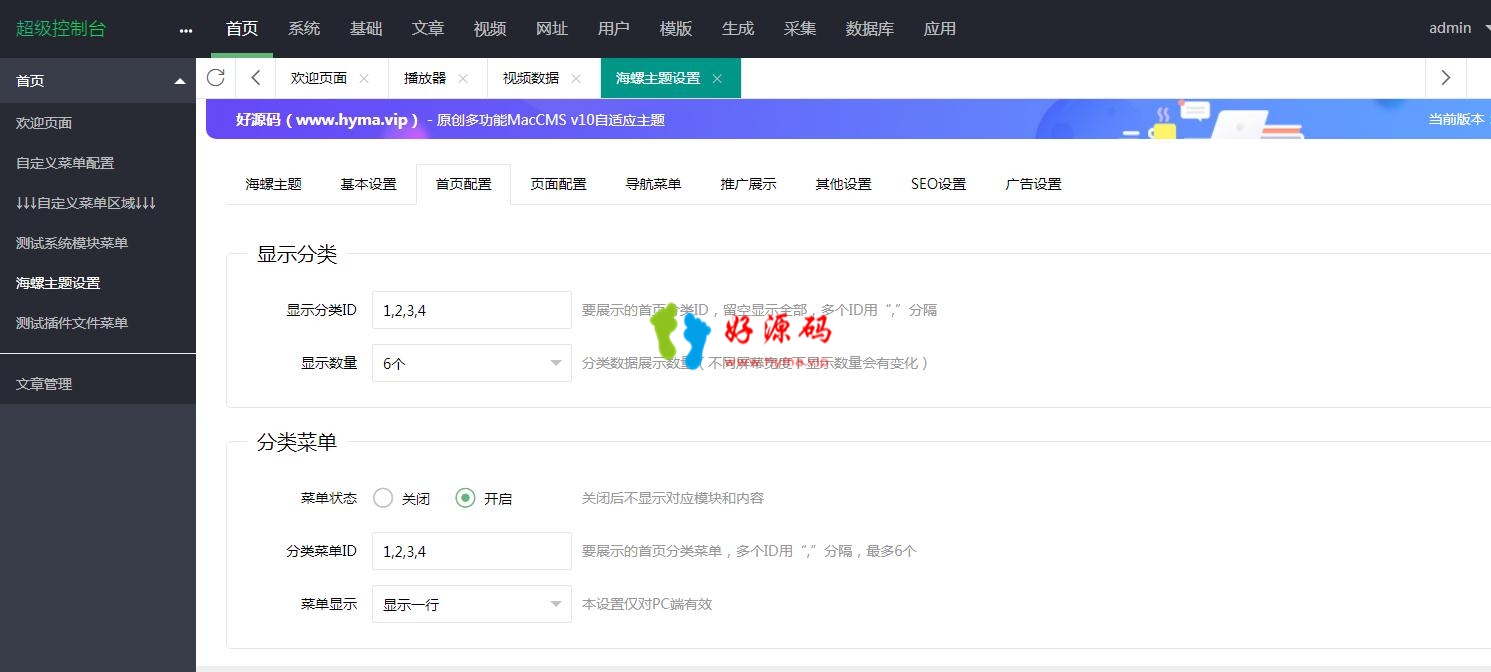The width and height of the screenshot is (1491, 672).
Task: Open the 视频 top menu
Action: pos(490,29)
